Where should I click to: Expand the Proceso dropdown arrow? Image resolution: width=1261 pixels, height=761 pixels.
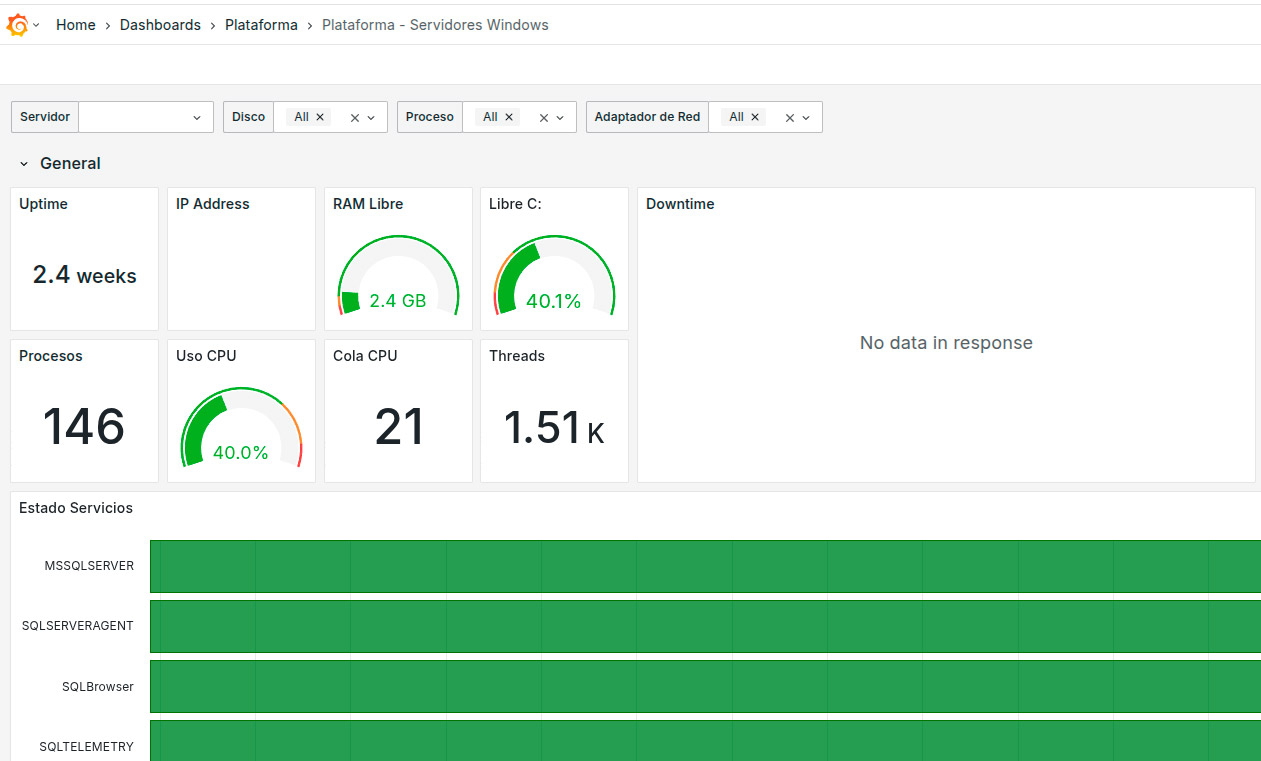click(560, 118)
